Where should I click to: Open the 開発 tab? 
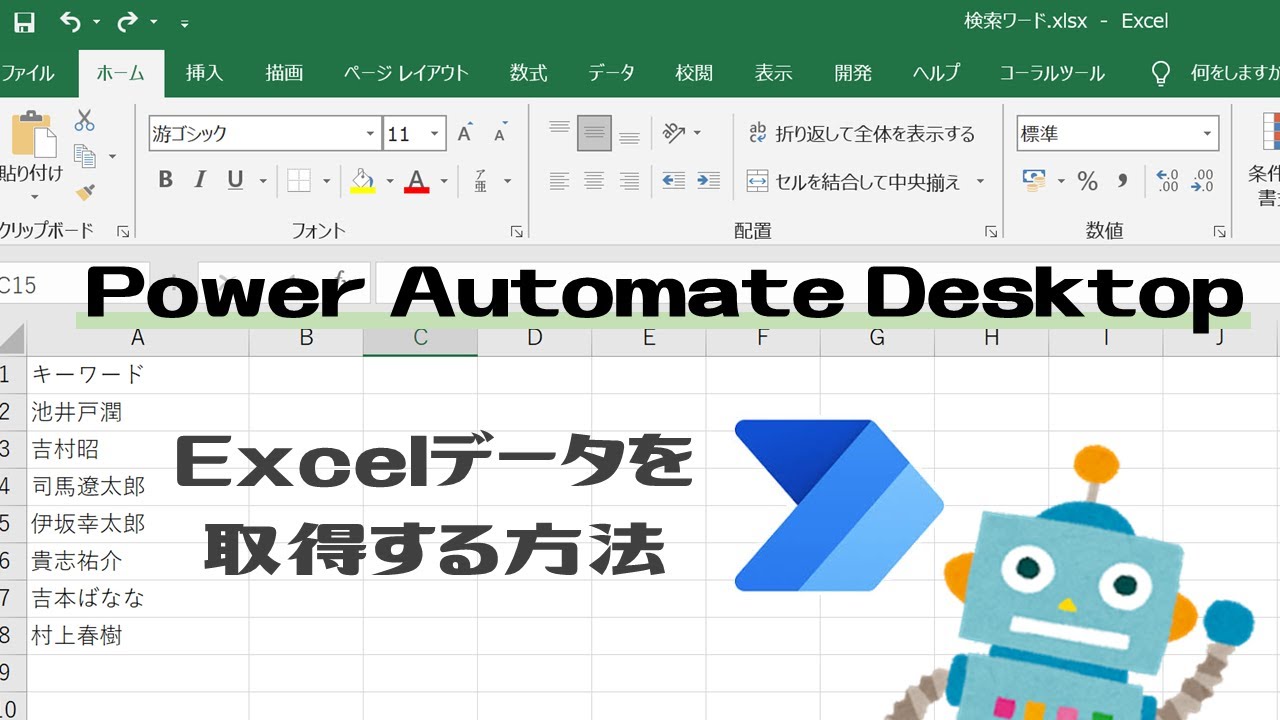853,73
